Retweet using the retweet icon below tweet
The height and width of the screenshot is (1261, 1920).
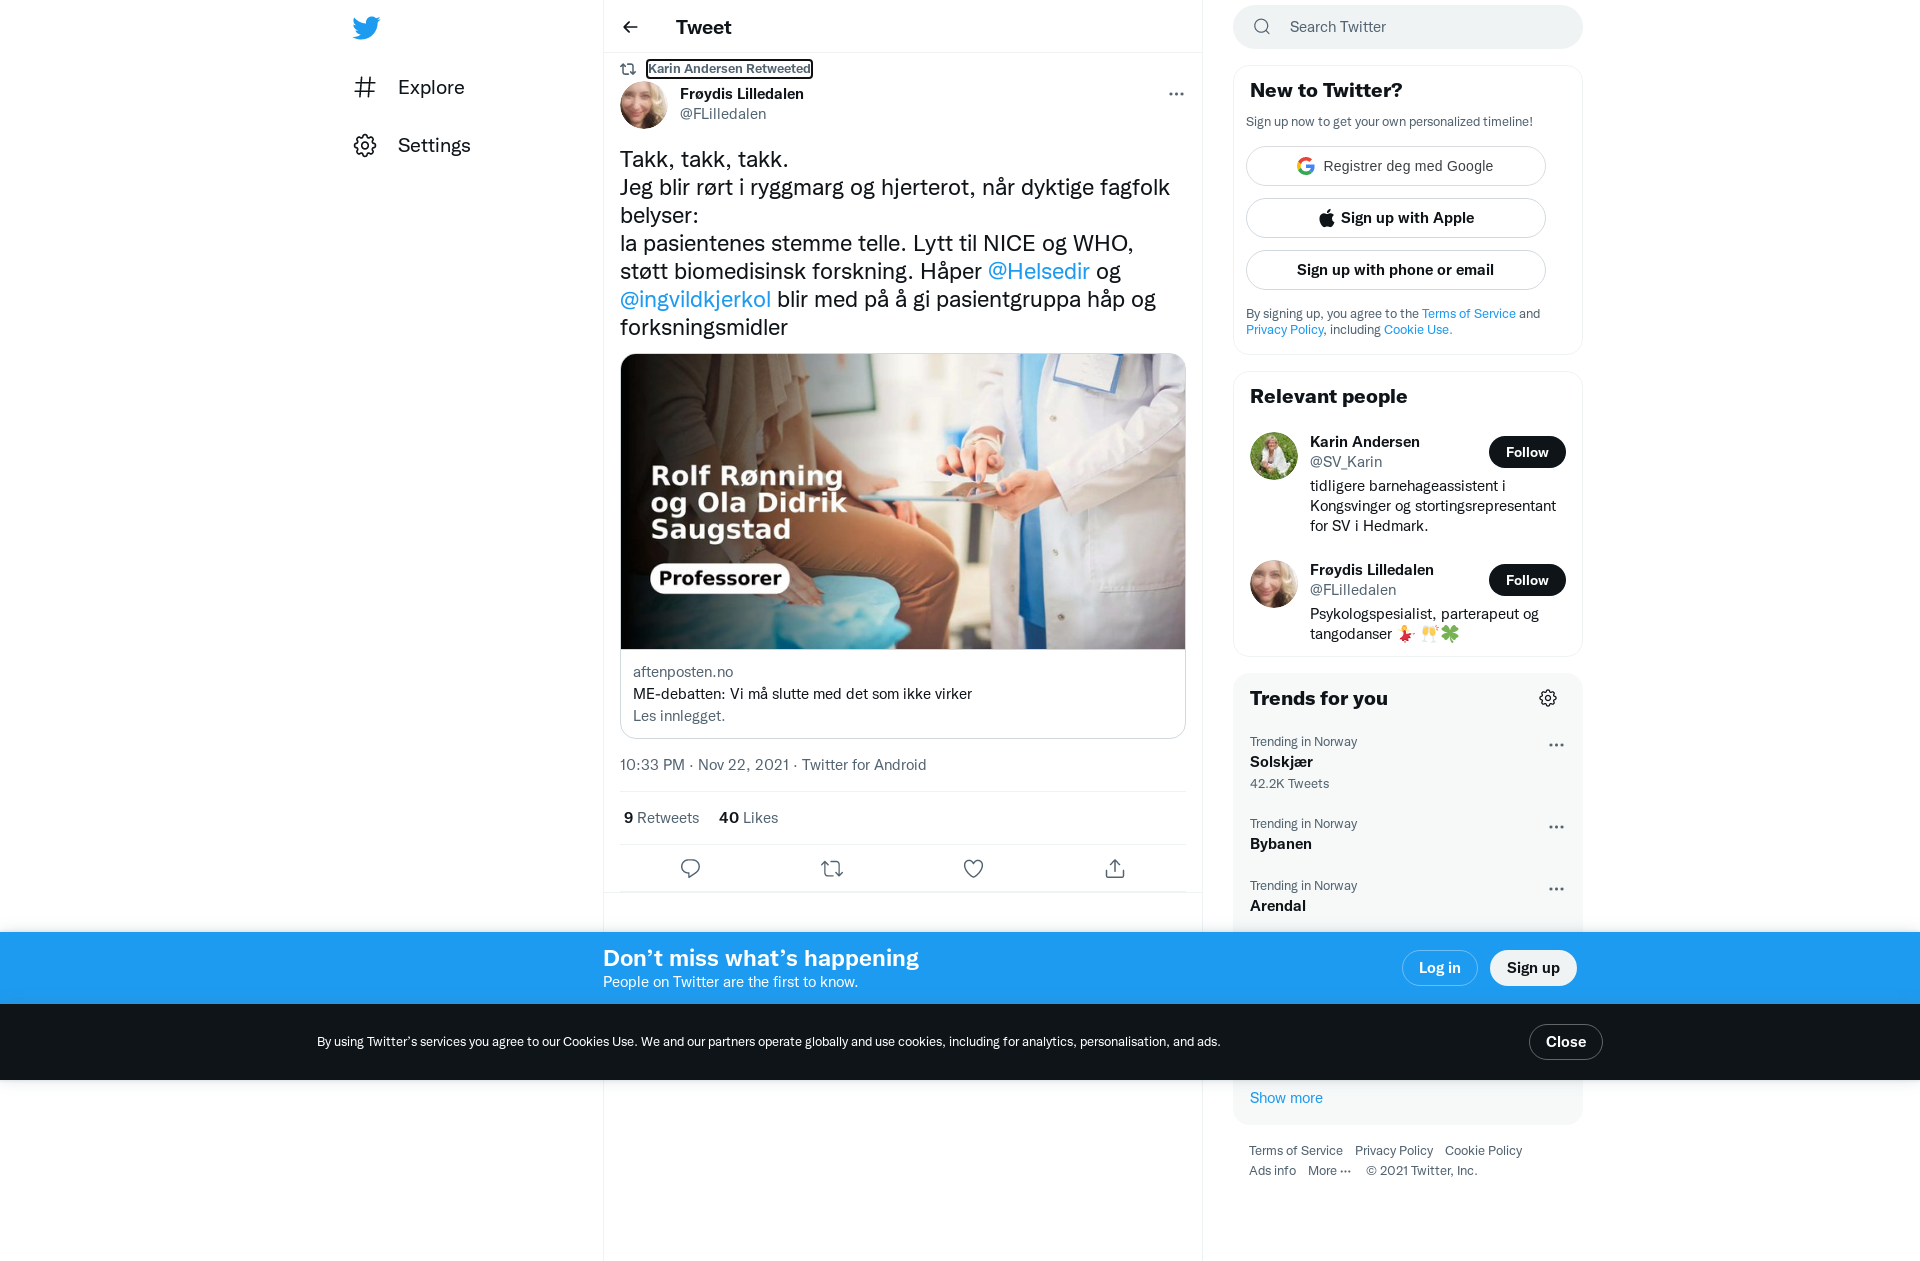(832, 868)
